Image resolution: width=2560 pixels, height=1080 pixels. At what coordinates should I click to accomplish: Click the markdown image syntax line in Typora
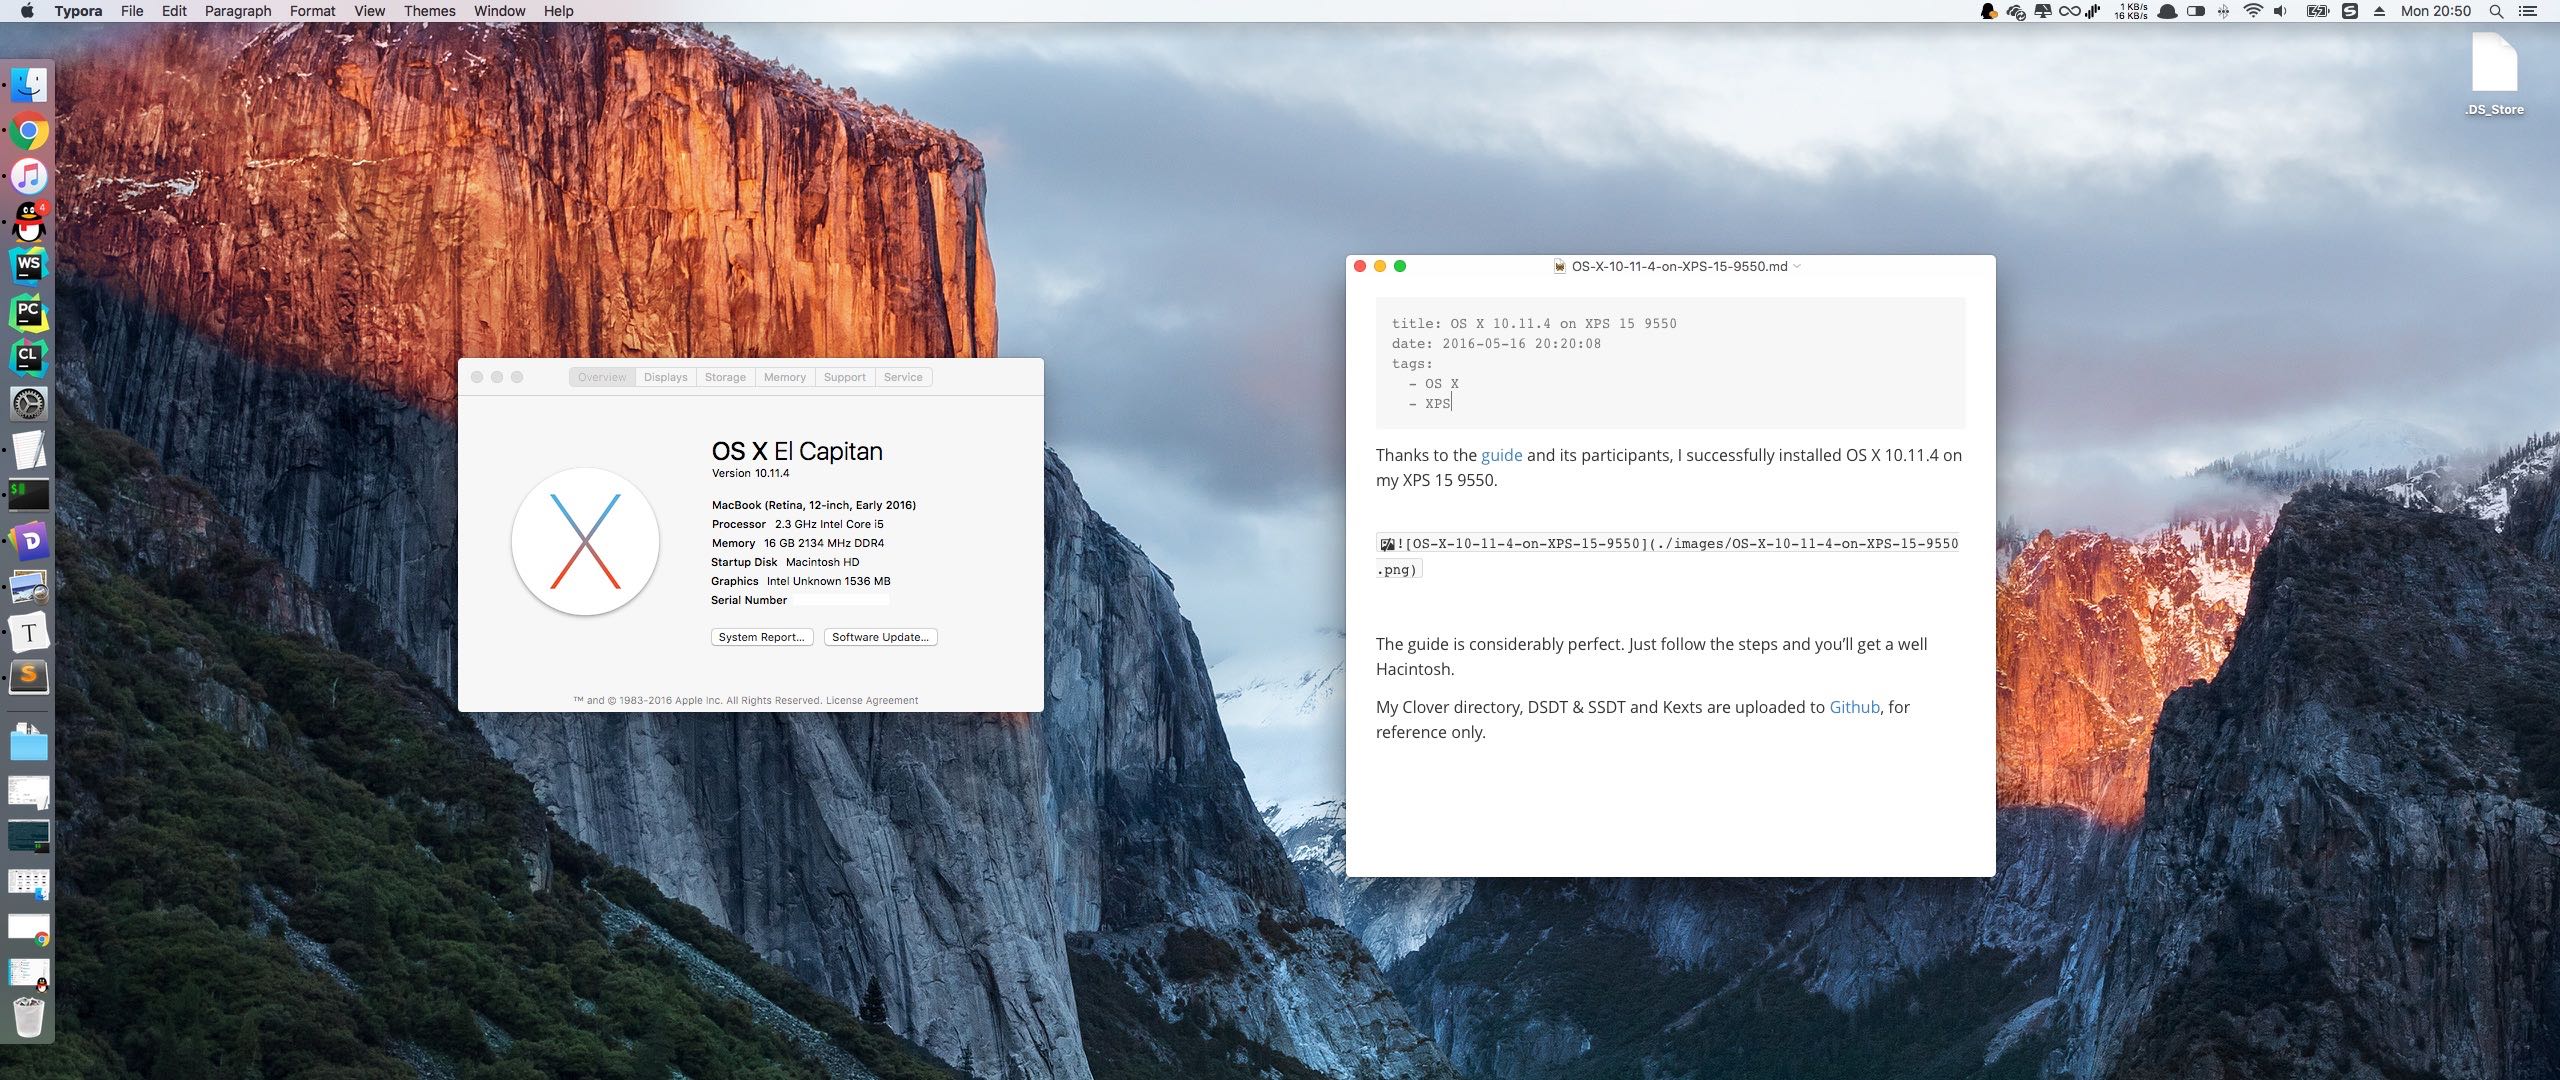[x=1668, y=556]
